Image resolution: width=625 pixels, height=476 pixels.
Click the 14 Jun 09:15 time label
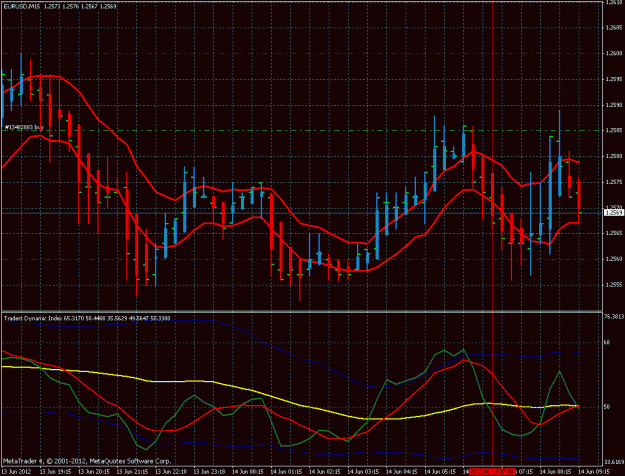pyautogui.click(x=594, y=472)
